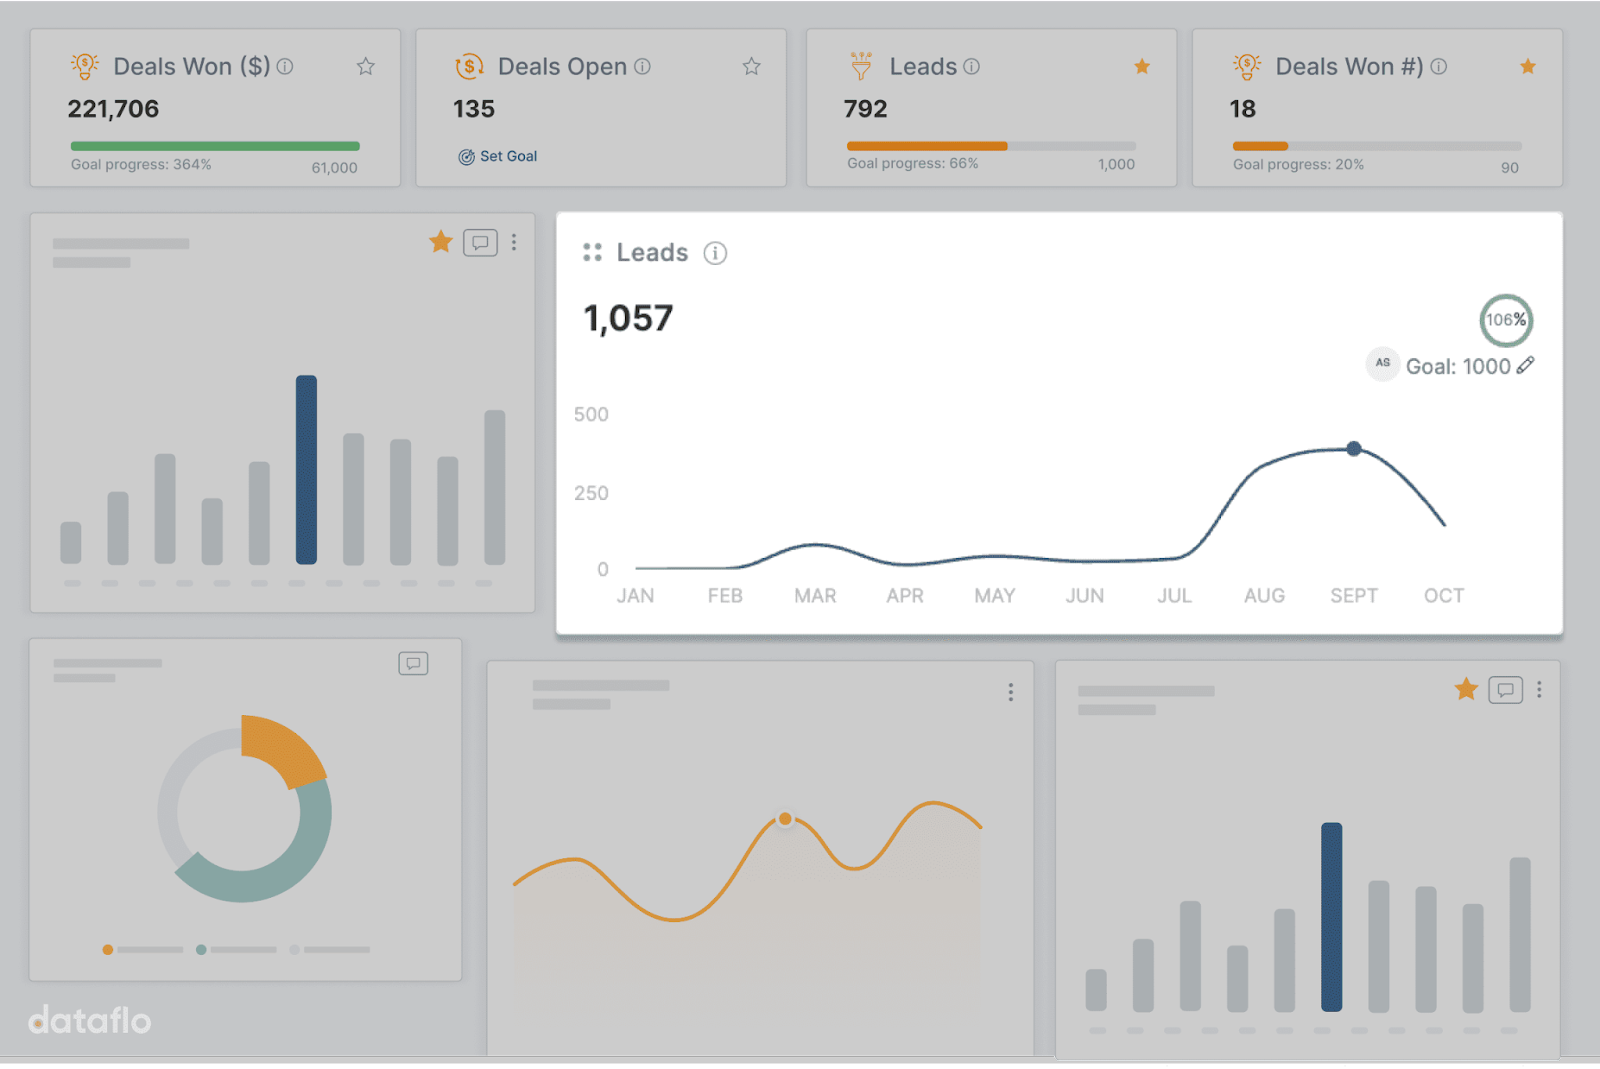Favorite the Deals Won ($) card via its star
Screen dimensions: 1600x1069
(365, 66)
